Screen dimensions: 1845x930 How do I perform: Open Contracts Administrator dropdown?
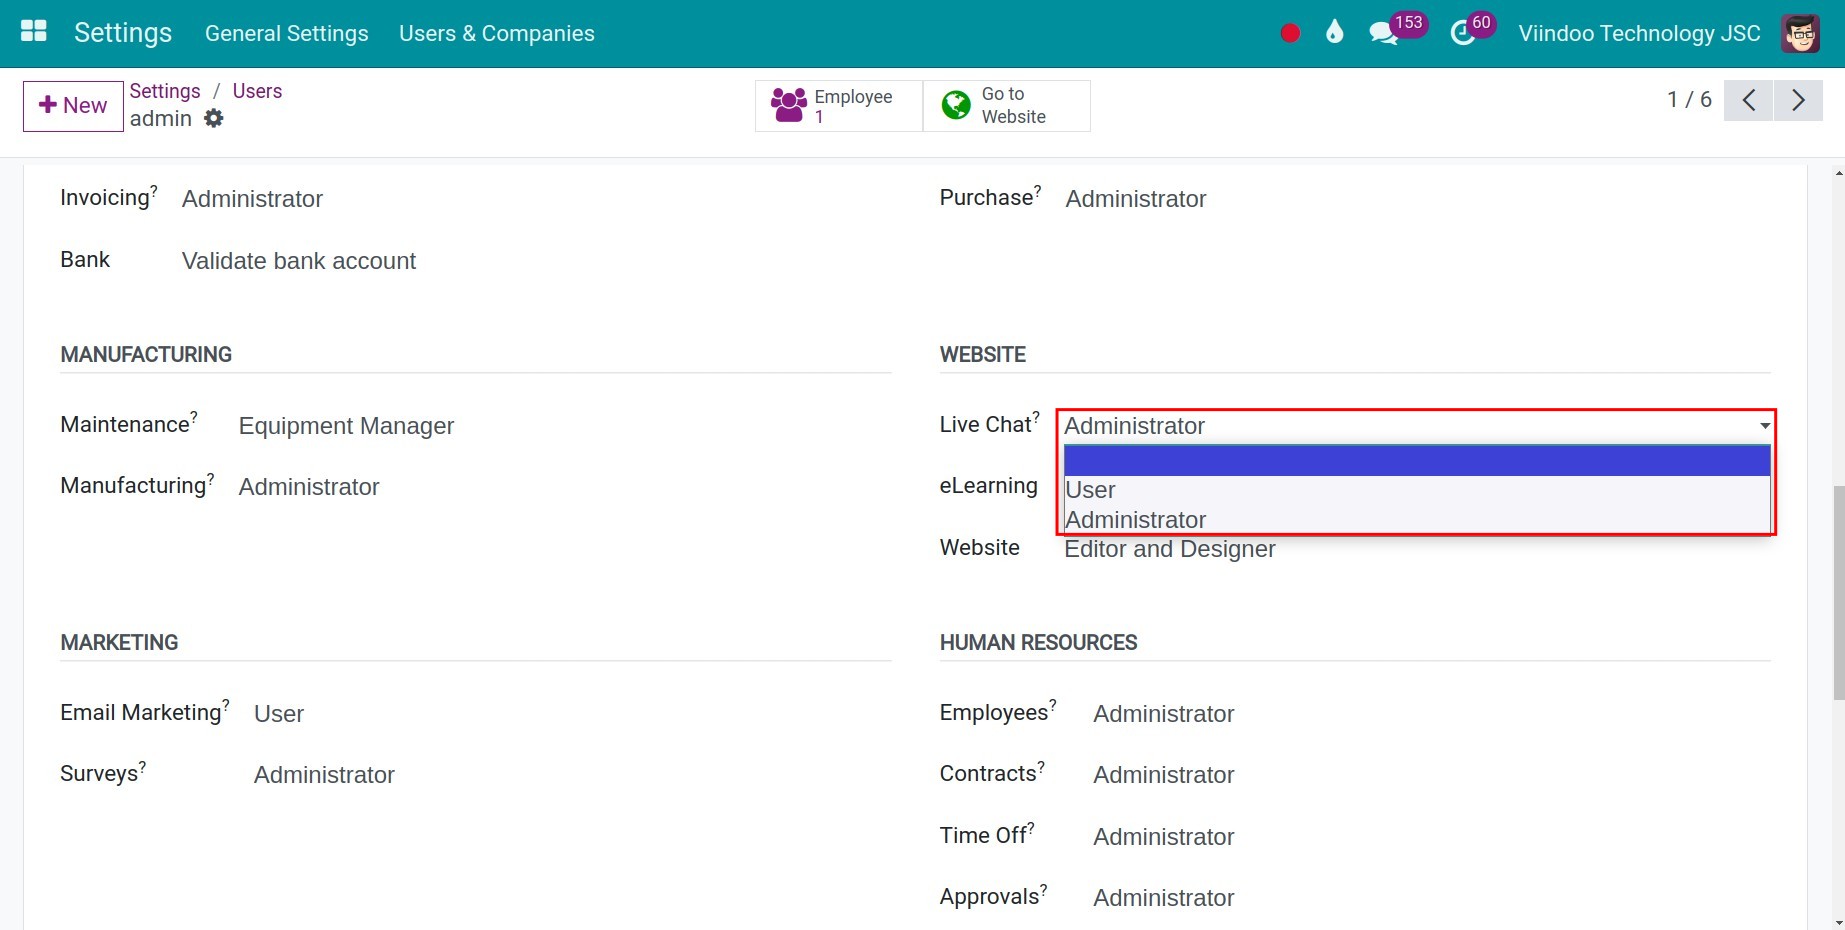(1432, 775)
